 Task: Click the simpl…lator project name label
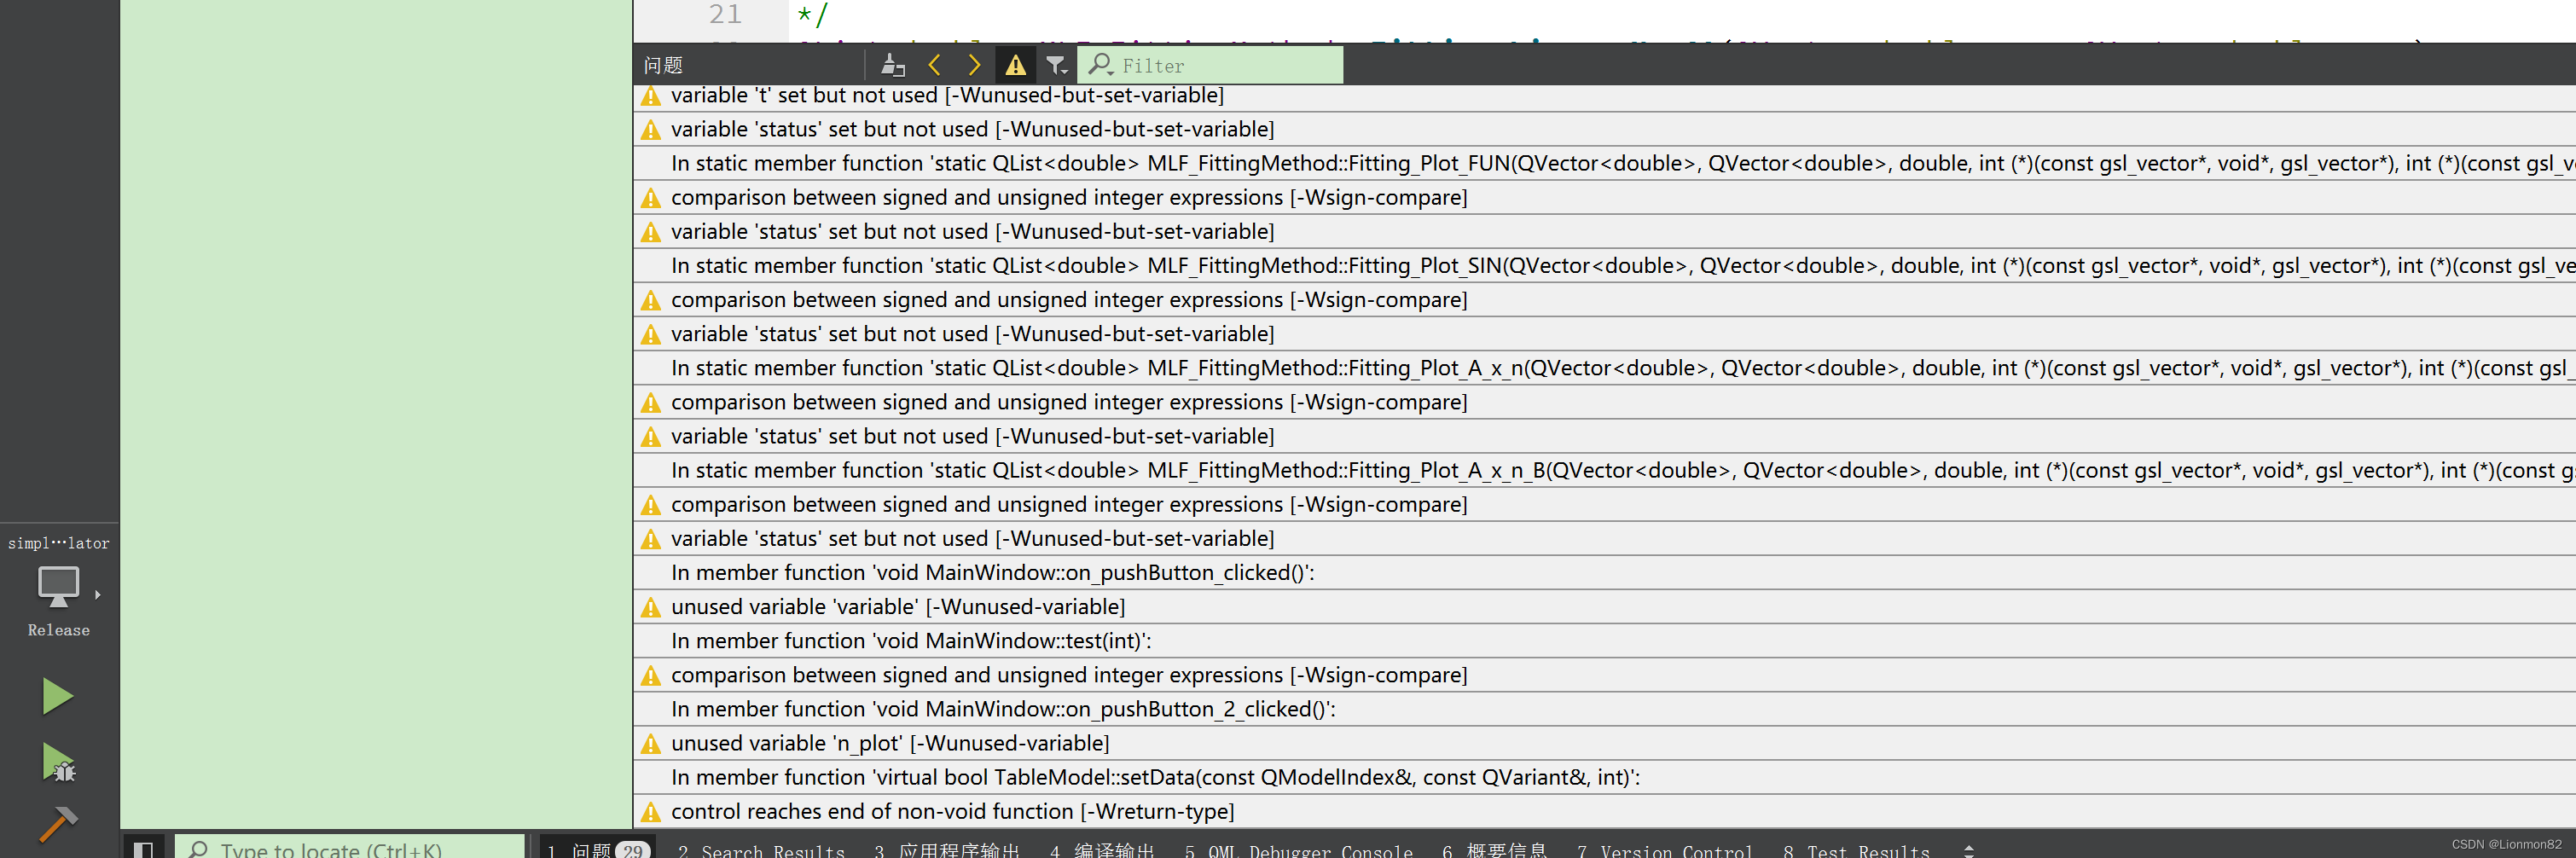coord(59,543)
